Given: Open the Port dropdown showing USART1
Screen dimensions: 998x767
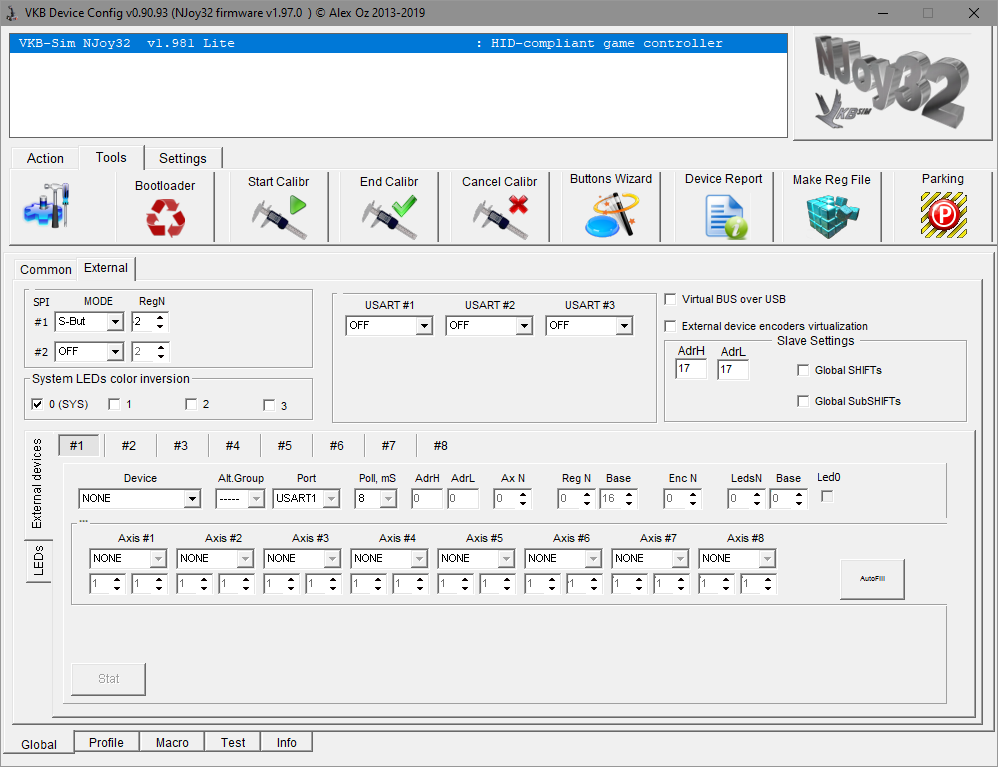Looking at the screenshot, I should (x=332, y=498).
